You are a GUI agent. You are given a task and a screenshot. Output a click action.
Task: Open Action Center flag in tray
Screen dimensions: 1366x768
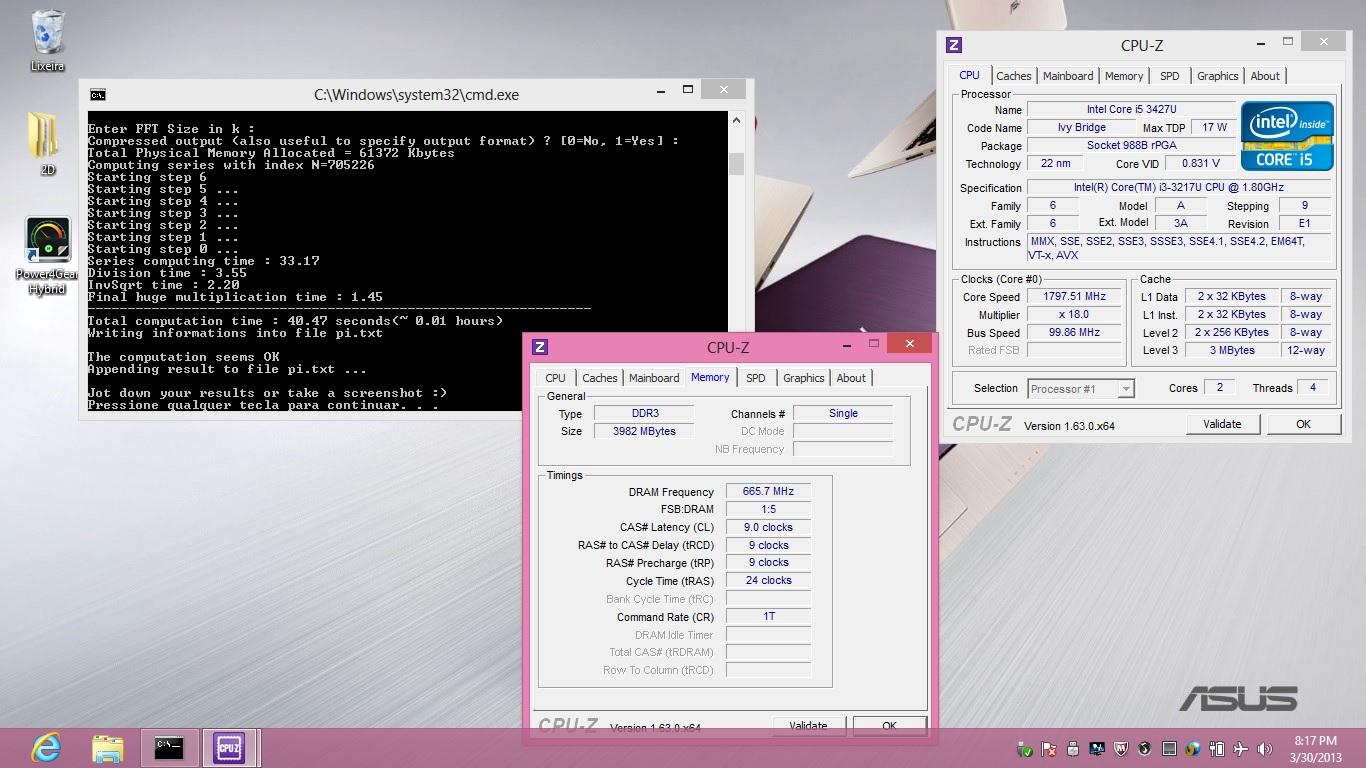click(1049, 748)
